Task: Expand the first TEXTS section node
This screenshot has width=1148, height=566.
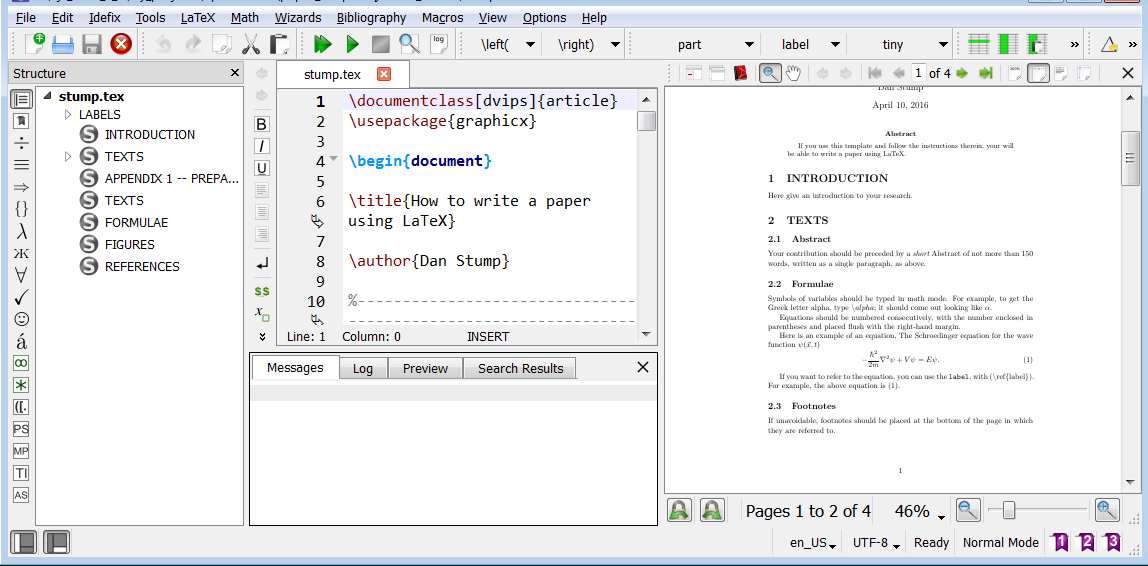Action: 68,156
